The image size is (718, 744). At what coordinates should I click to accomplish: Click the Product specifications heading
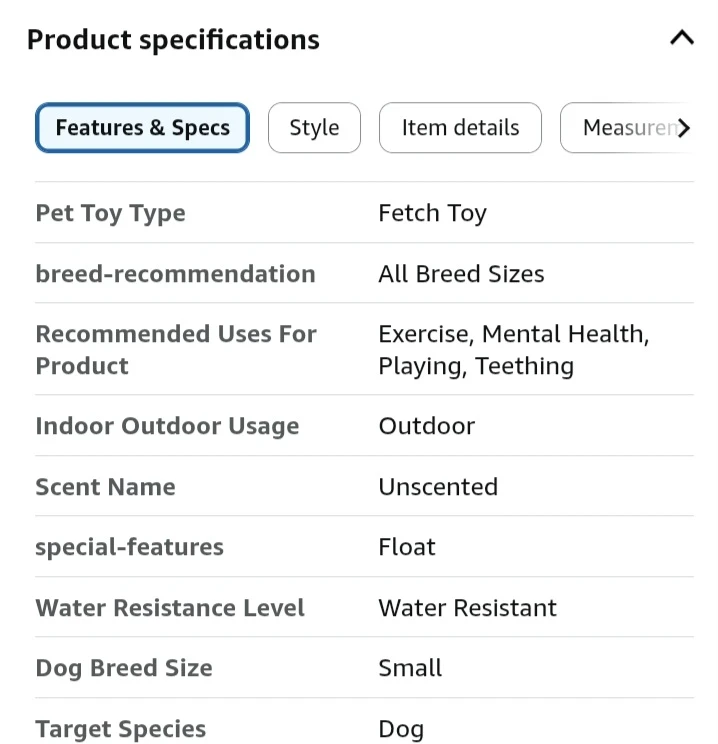pyautogui.click(x=173, y=40)
